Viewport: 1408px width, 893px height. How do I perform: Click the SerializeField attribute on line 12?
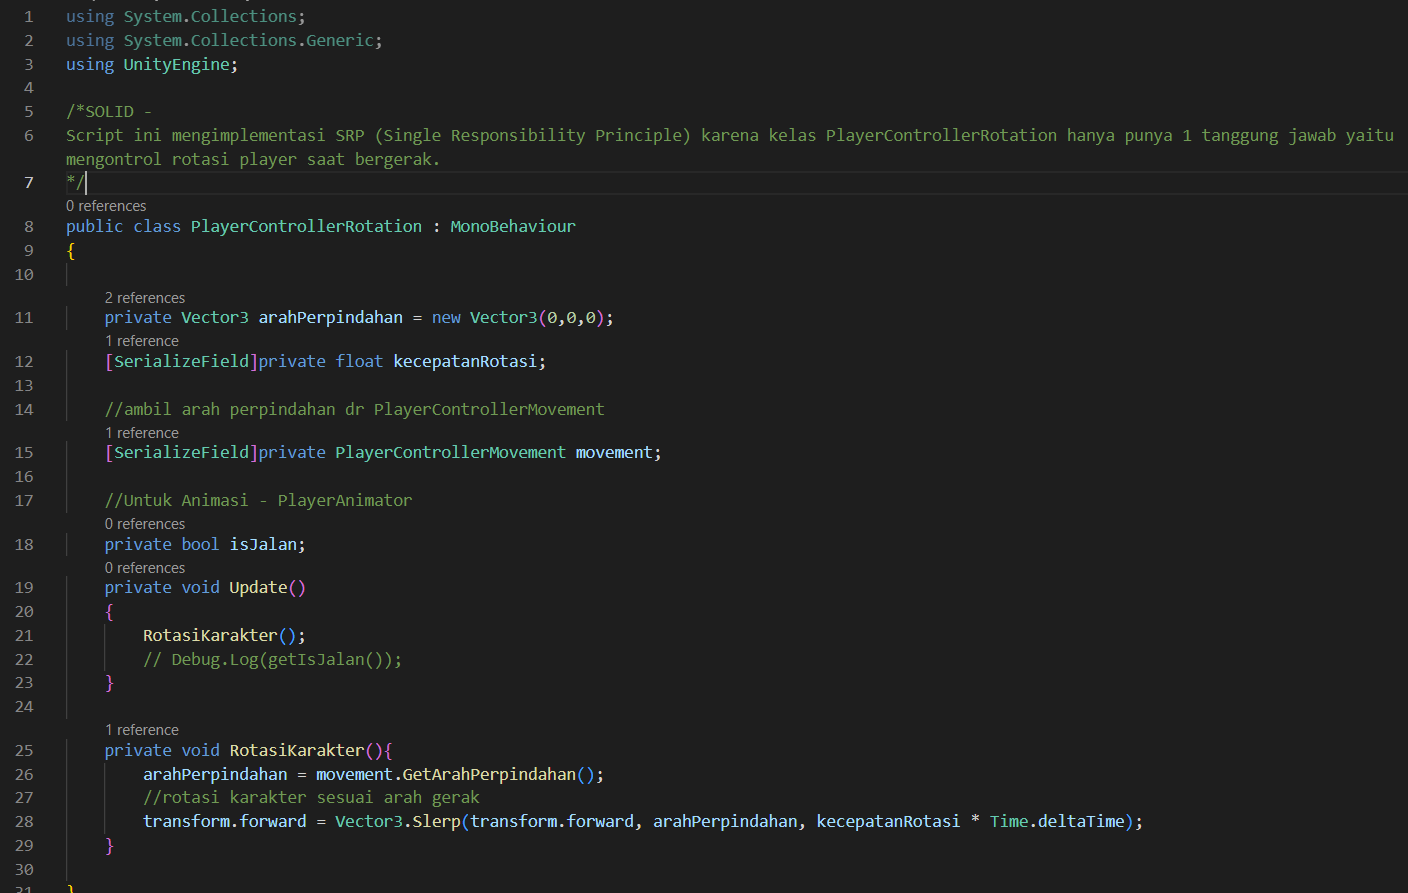(180, 361)
